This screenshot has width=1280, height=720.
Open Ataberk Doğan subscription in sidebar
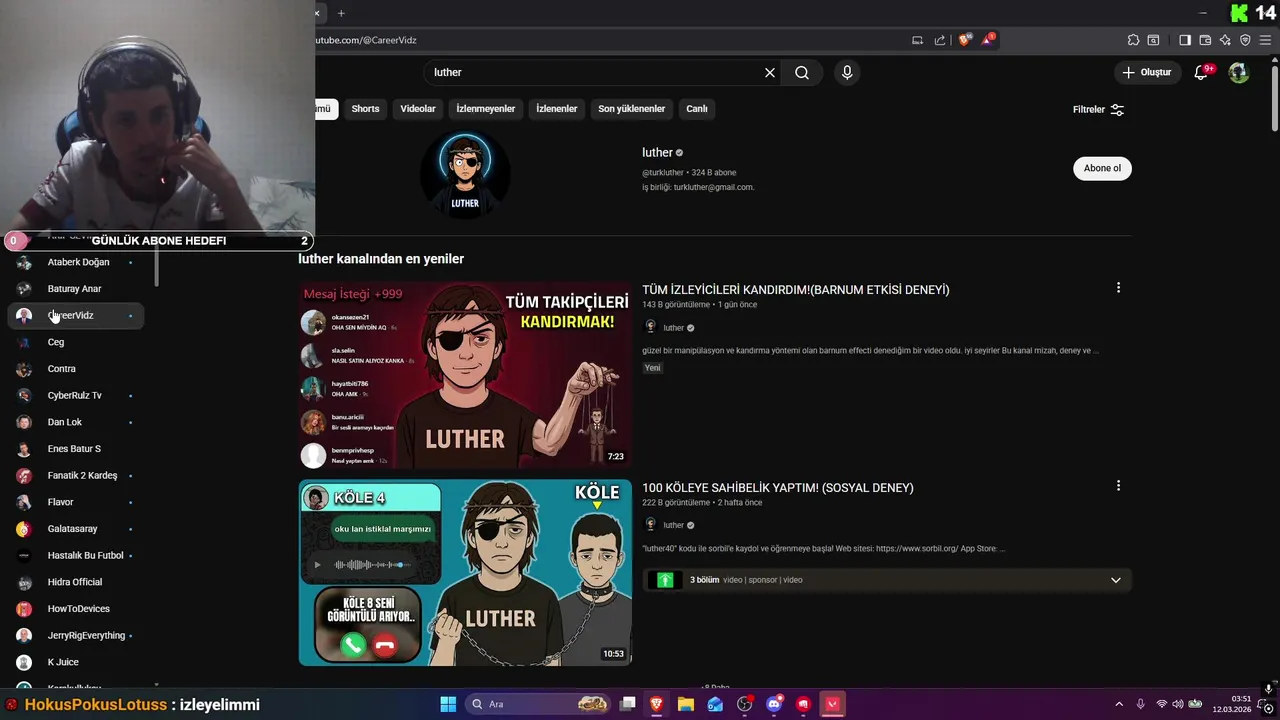(x=76, y=262)
